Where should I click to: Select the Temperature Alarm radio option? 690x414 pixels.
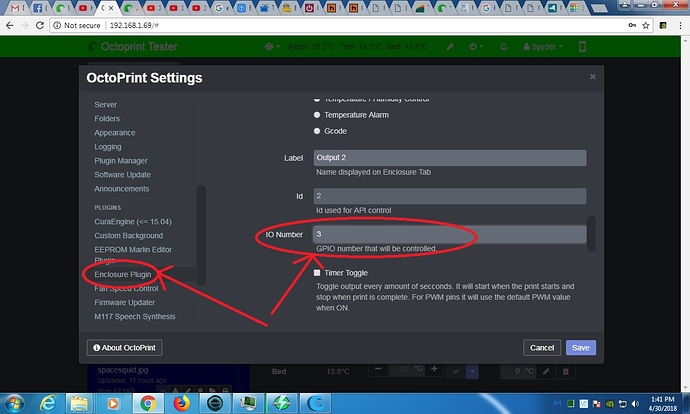click(317, 115)
